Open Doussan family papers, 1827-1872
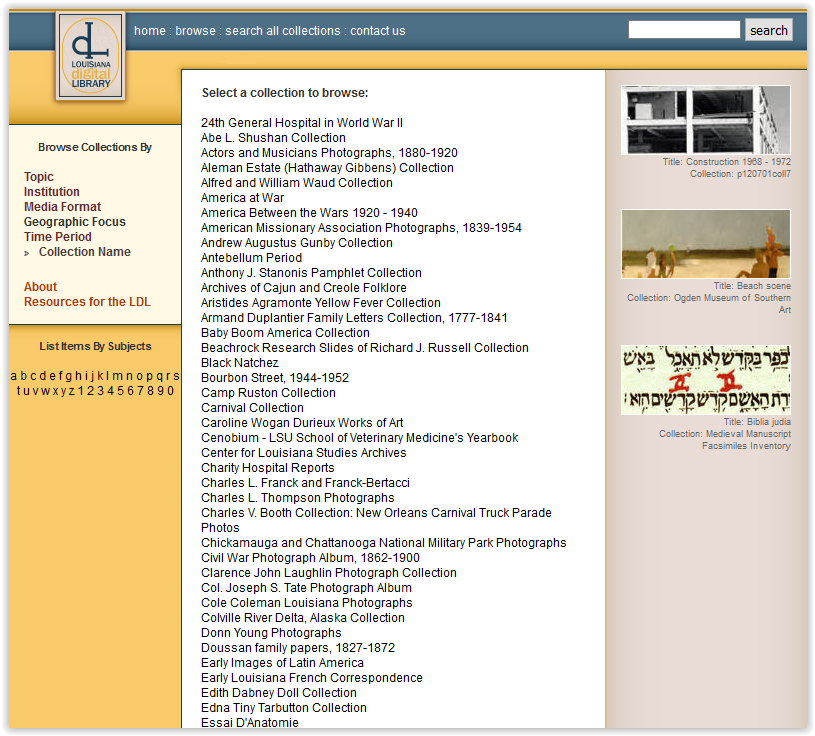The height and width of the screenshot is (736, 815). pos(298,649)
